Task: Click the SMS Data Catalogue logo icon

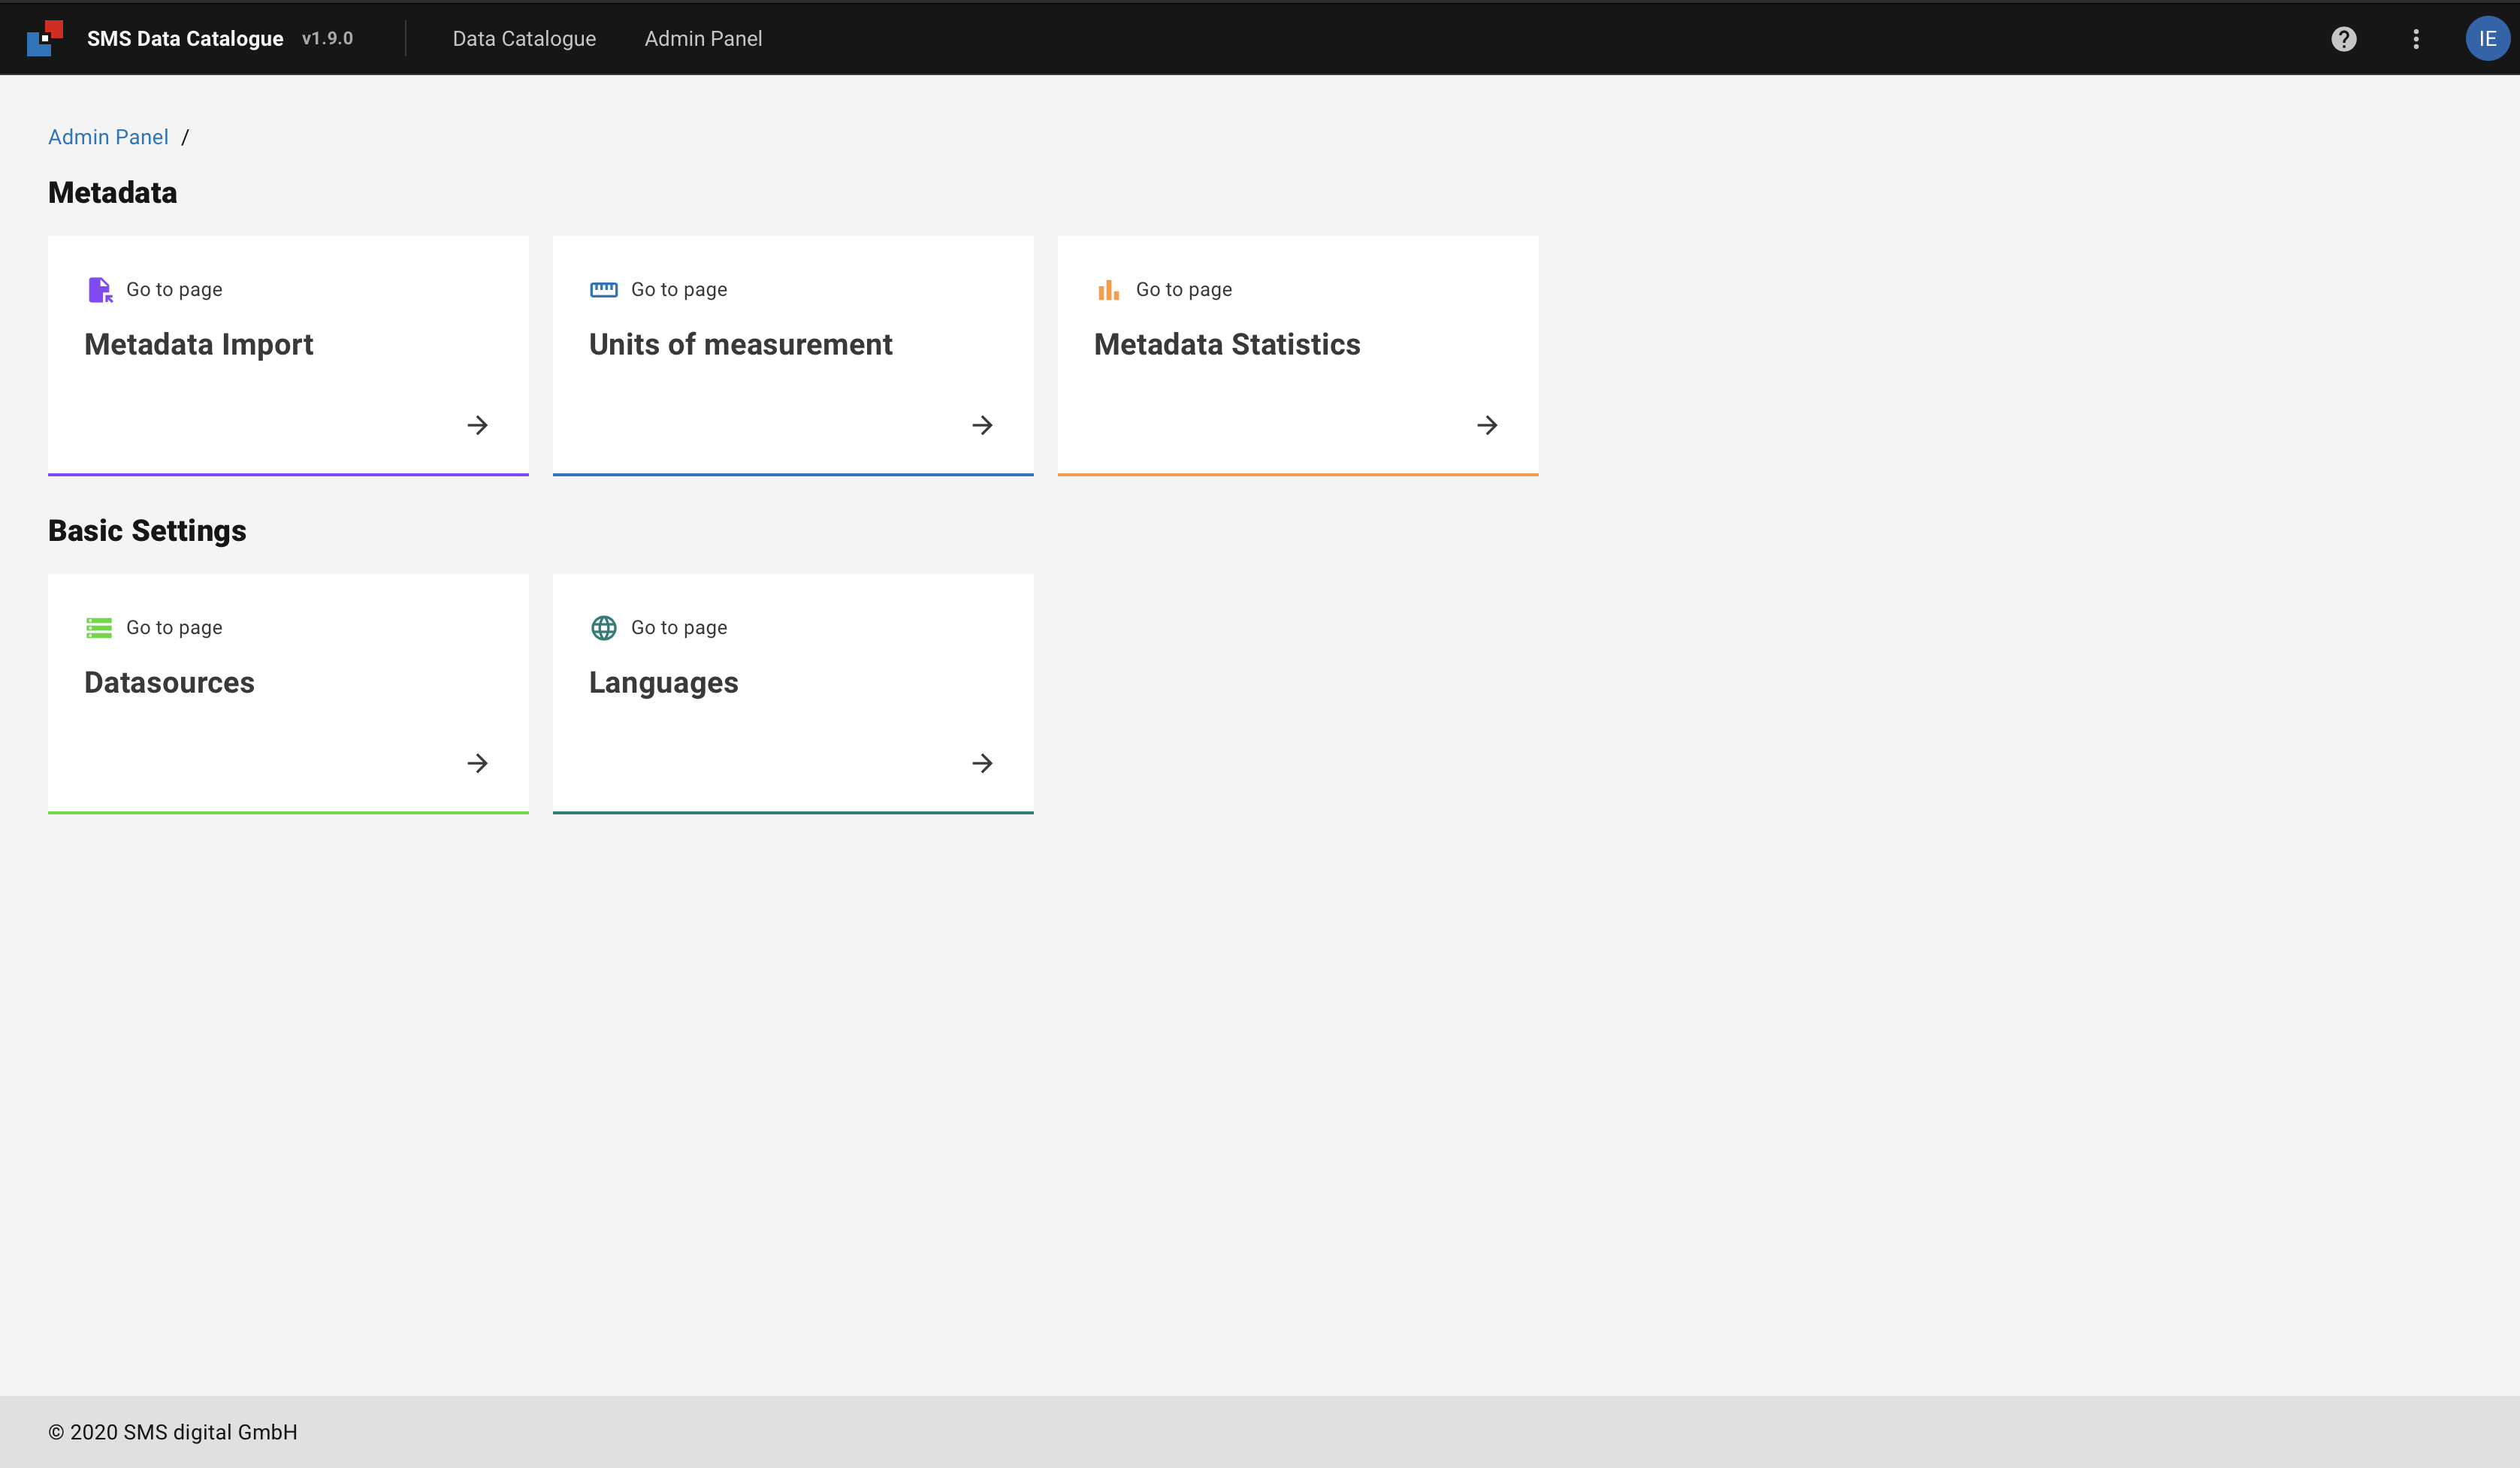Action: [45, 38]
